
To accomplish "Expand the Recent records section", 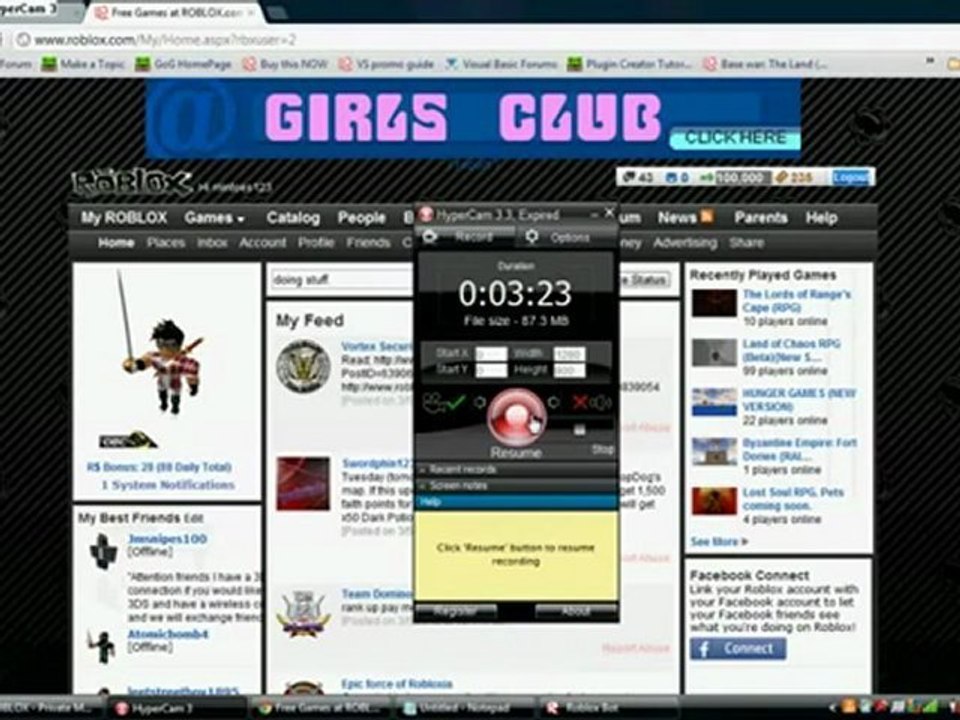I will click(x=516, y=470).
